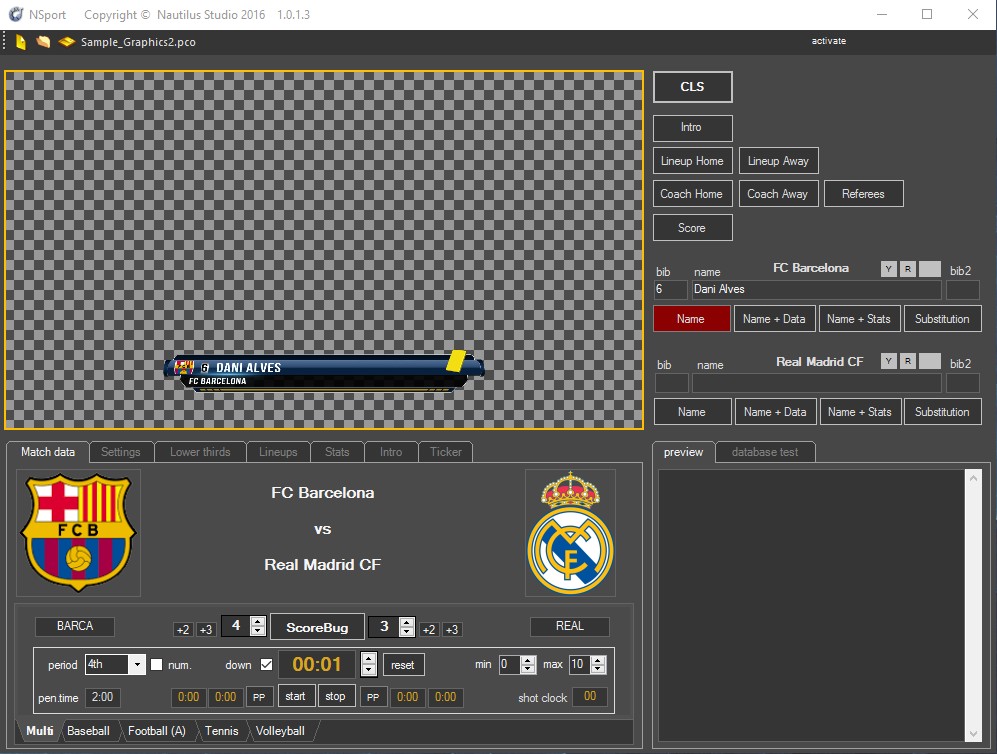The height and width of the screenshot is (754, 997).
Task: Give FC Barcelona player a red card (R)
Action: [x=908, y=269]
